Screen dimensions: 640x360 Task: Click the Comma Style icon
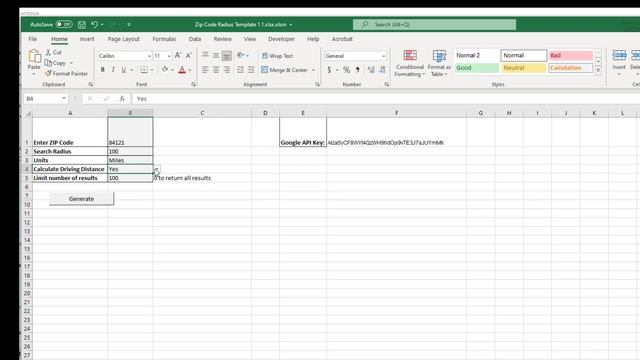coord(358,70)
